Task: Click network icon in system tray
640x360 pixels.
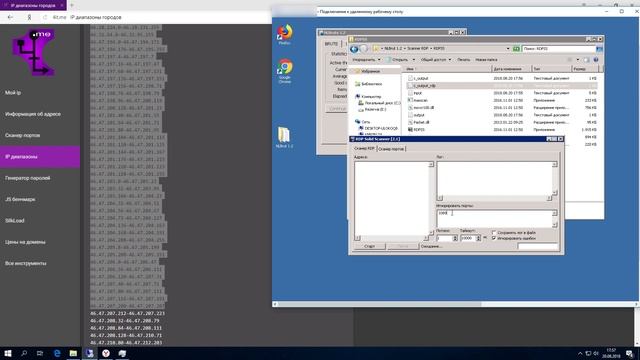Action: click(588, 353)
